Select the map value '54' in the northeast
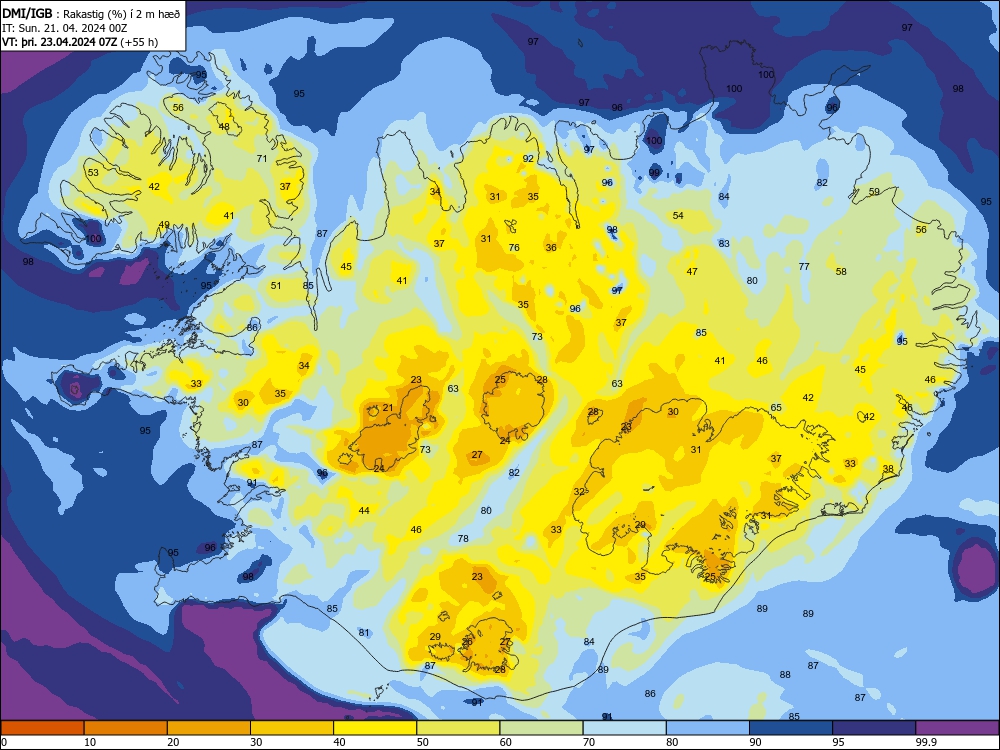The height and width of the screenshot is (750, 1000). click(678, 216)
